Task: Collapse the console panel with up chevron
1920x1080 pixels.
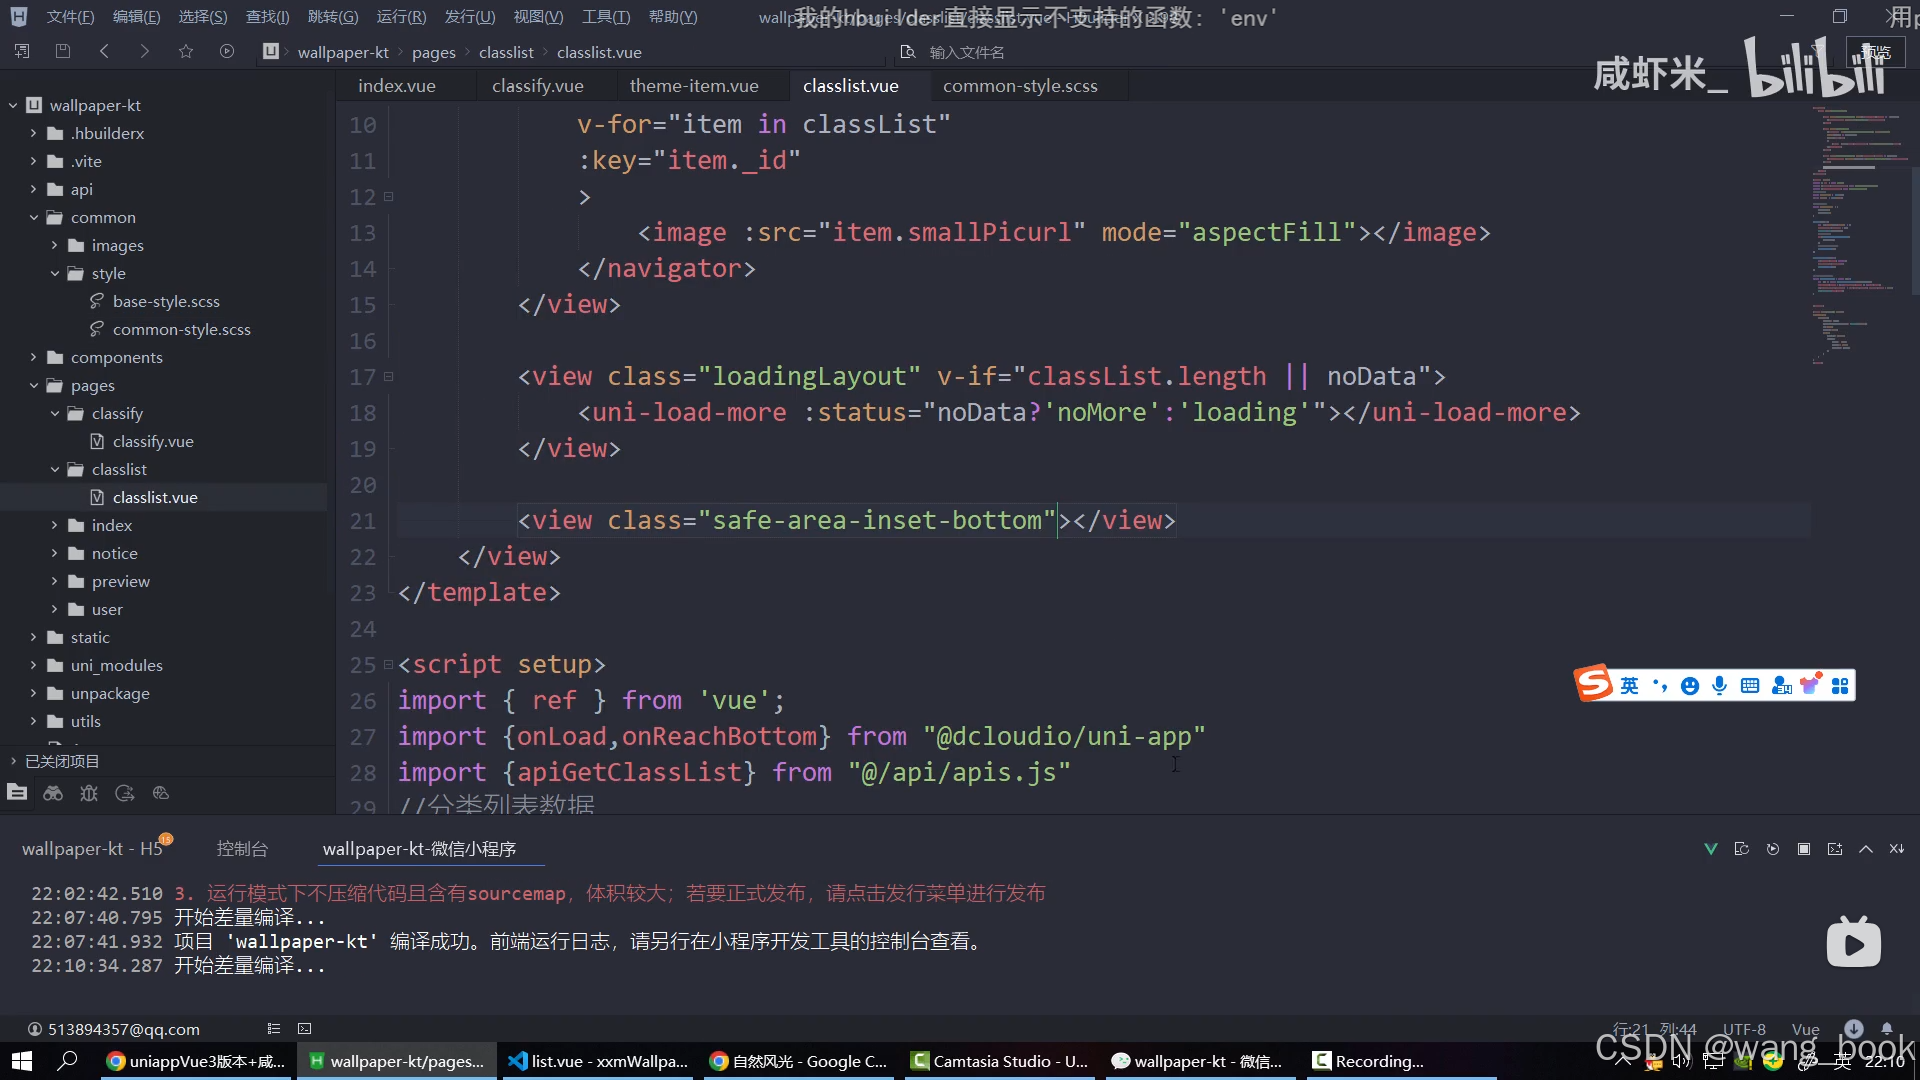Action: pos(1866,849)
